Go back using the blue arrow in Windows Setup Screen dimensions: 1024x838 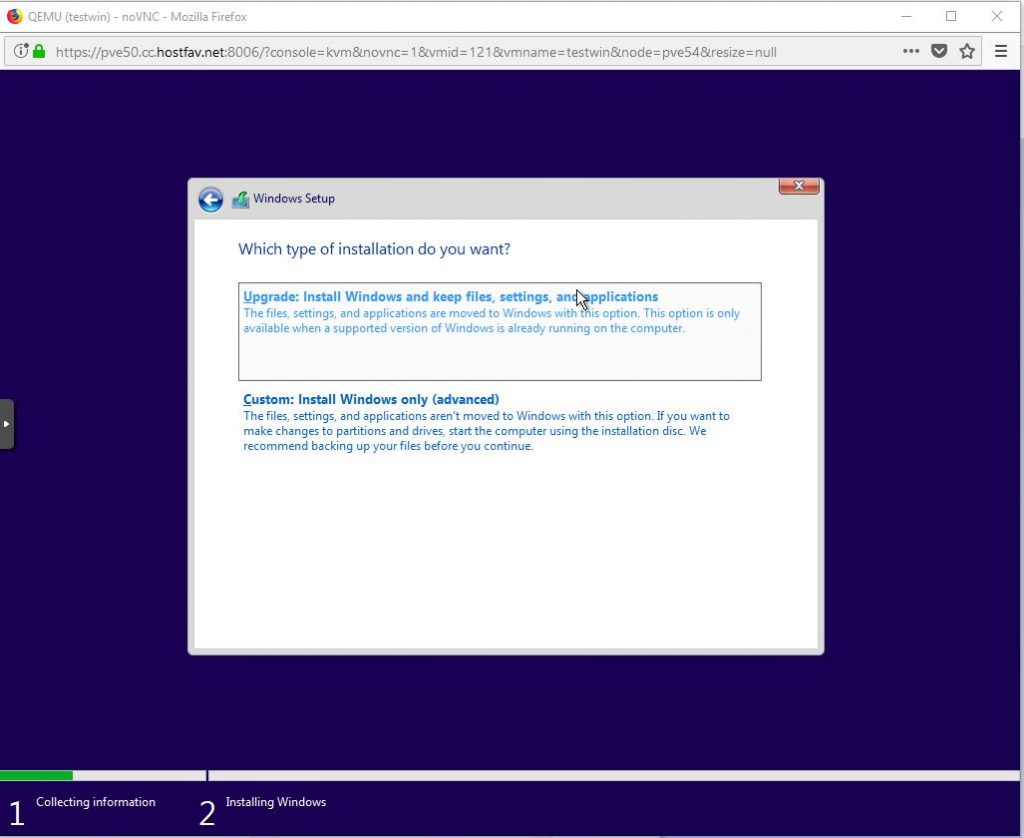[x=210, y=199]
